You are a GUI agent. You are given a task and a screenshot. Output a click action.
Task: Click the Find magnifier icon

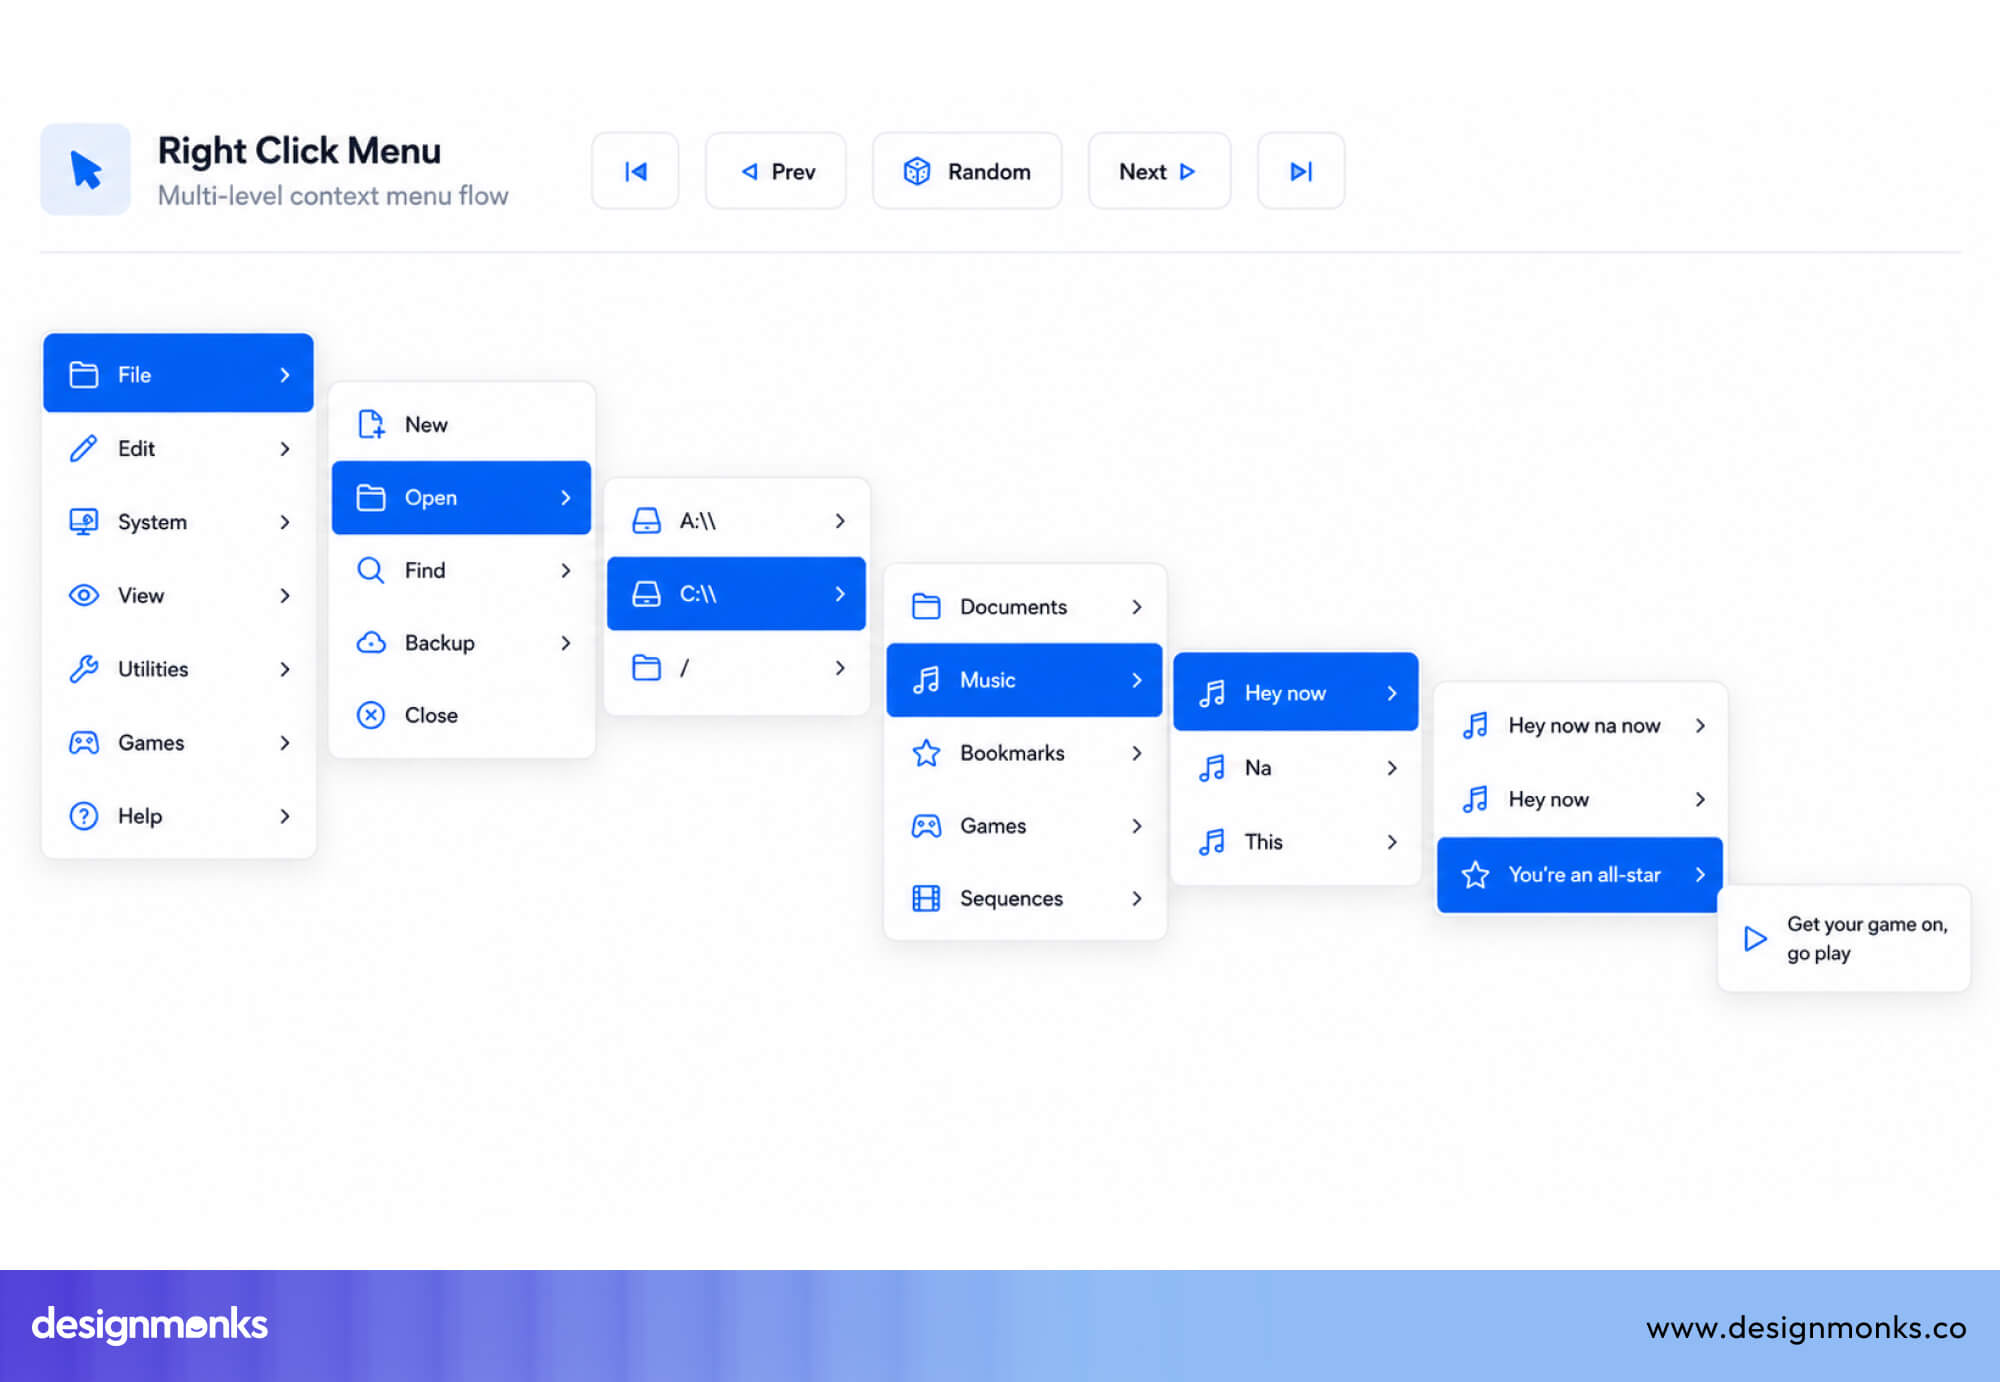[371, 570]
